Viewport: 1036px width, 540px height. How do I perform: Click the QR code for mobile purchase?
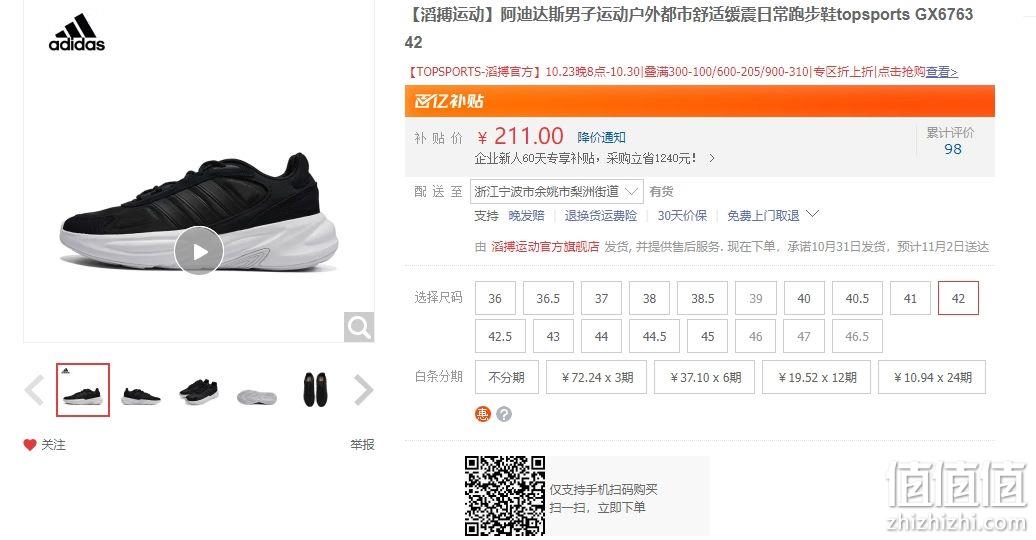point(505,496)
